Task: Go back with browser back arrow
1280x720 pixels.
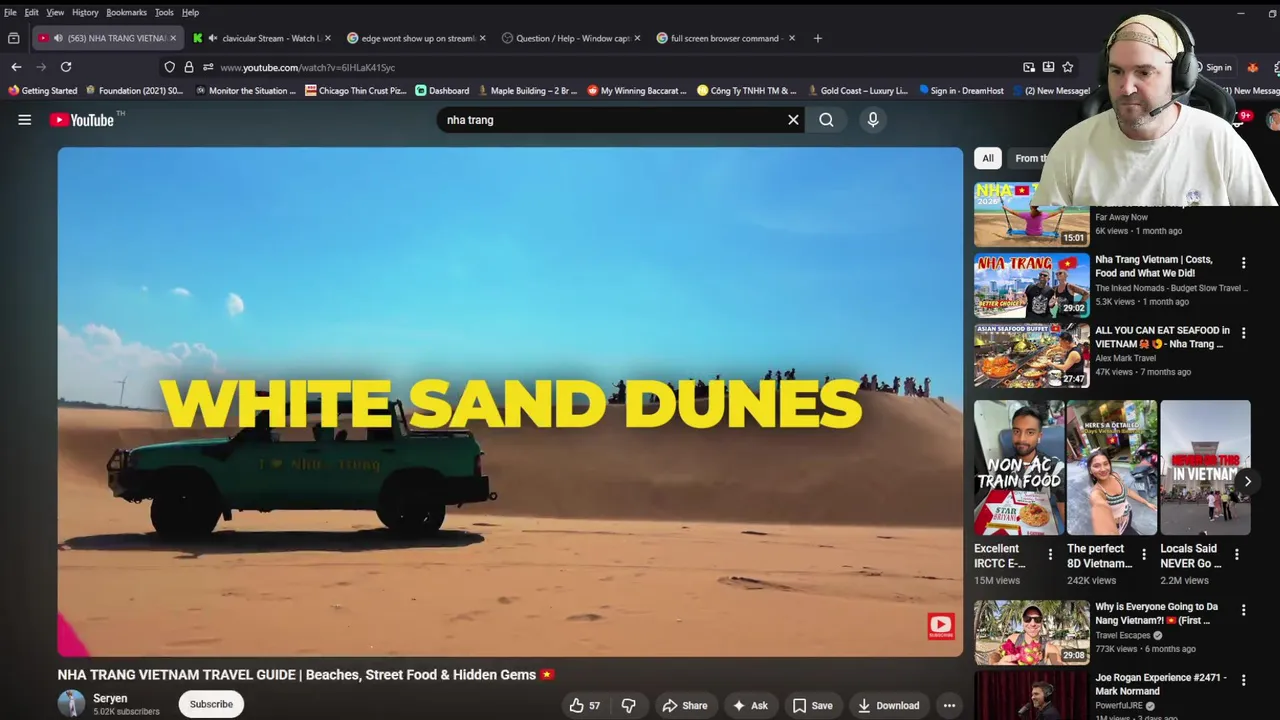Action: [16, 67]
